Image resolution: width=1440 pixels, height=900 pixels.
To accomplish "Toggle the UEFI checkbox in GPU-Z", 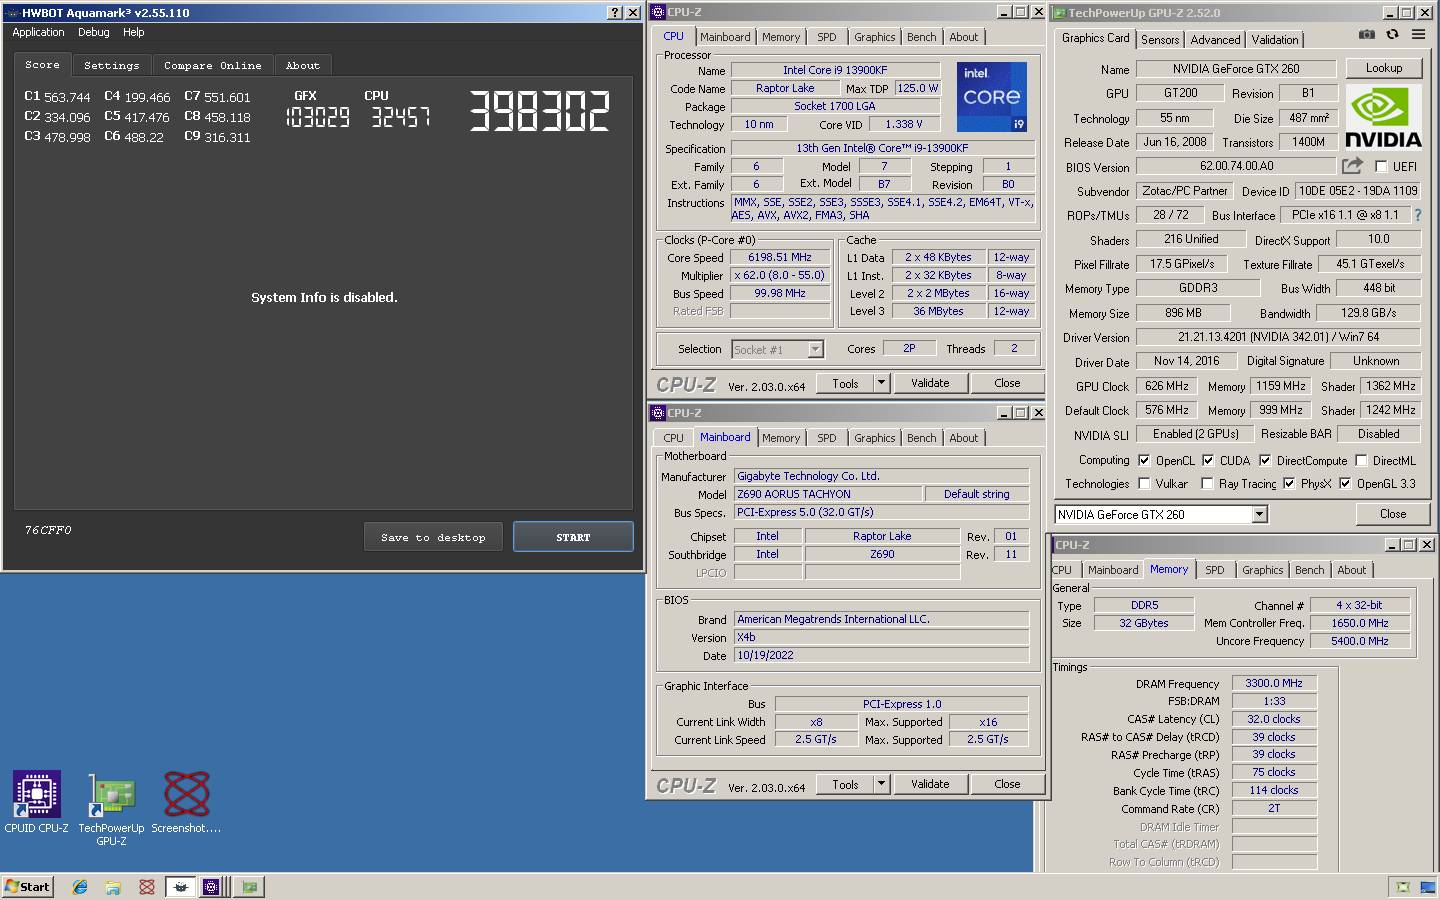I will [x=1381, y=167].
